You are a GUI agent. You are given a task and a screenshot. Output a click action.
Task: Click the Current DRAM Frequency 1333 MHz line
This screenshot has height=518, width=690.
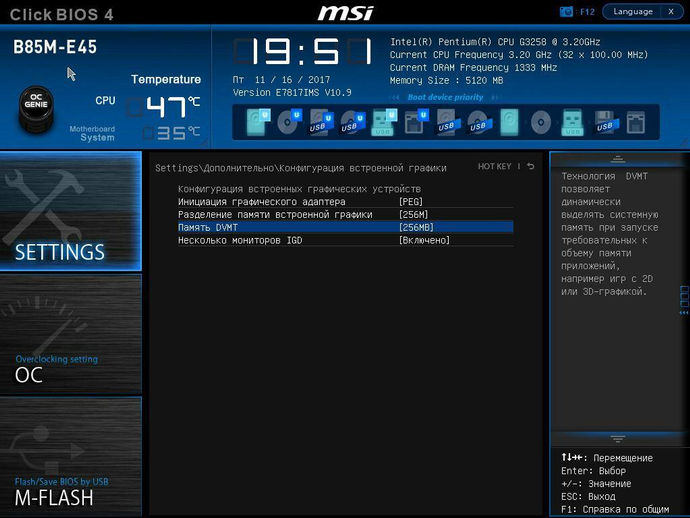[473, 68]
